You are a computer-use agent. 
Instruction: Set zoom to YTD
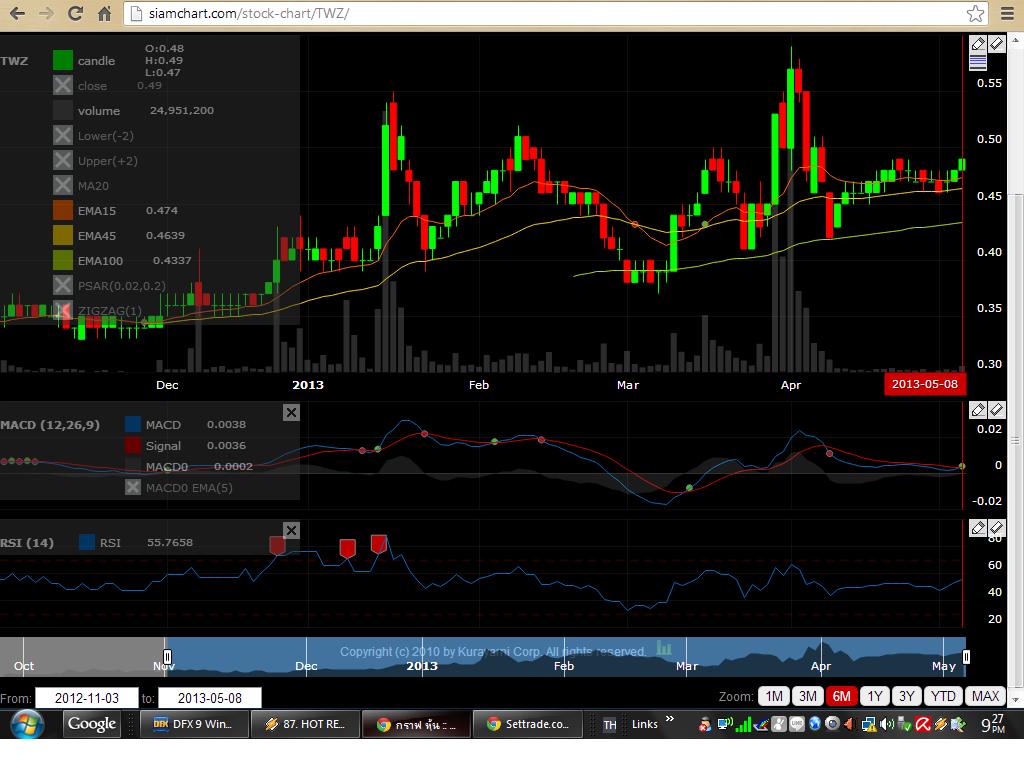(943, 696)
